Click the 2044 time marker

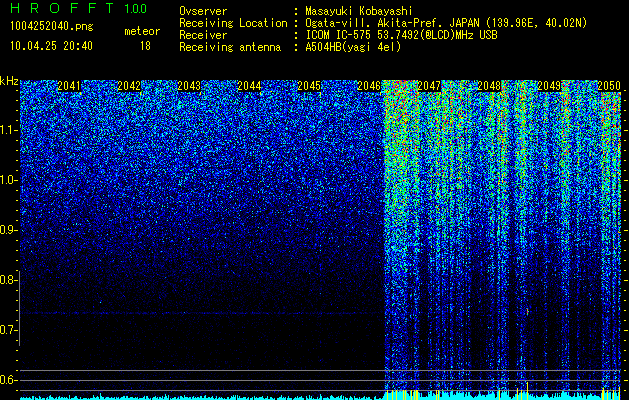coord(249,86)
